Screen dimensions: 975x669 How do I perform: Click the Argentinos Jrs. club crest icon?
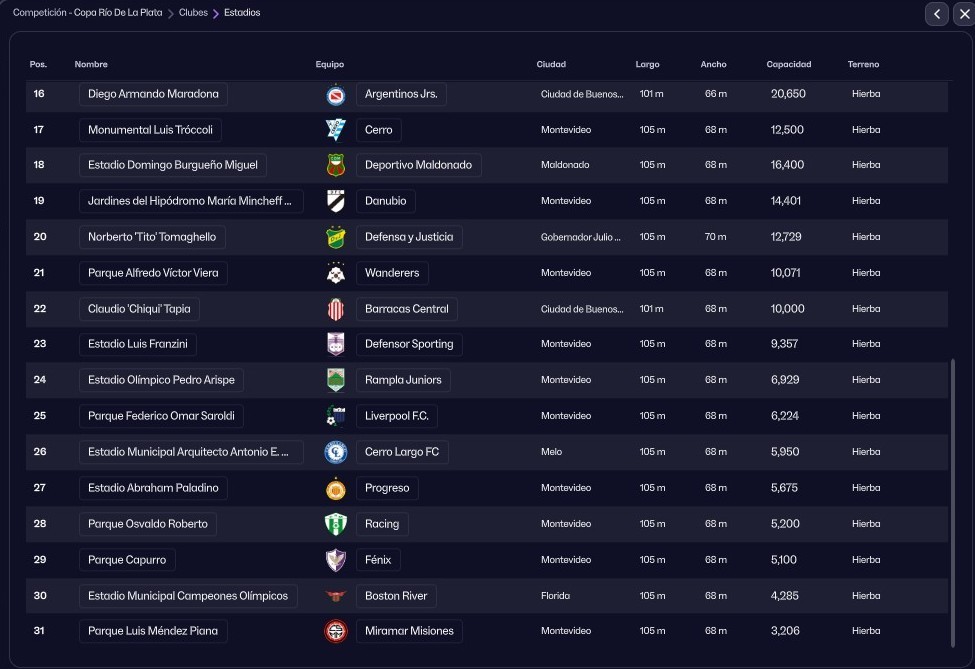pos(336,94)
